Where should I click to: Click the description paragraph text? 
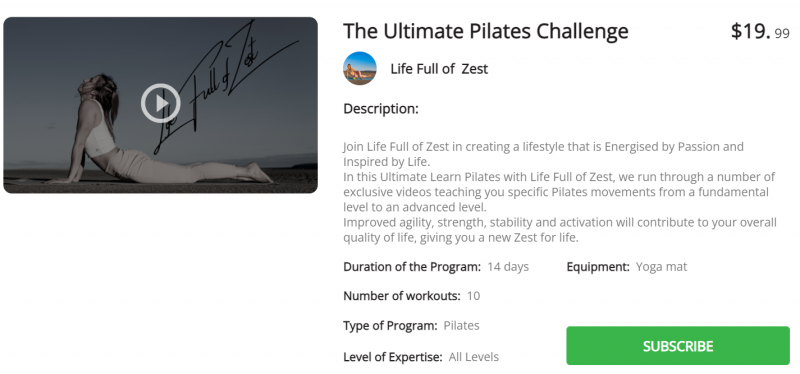[560, 192]
